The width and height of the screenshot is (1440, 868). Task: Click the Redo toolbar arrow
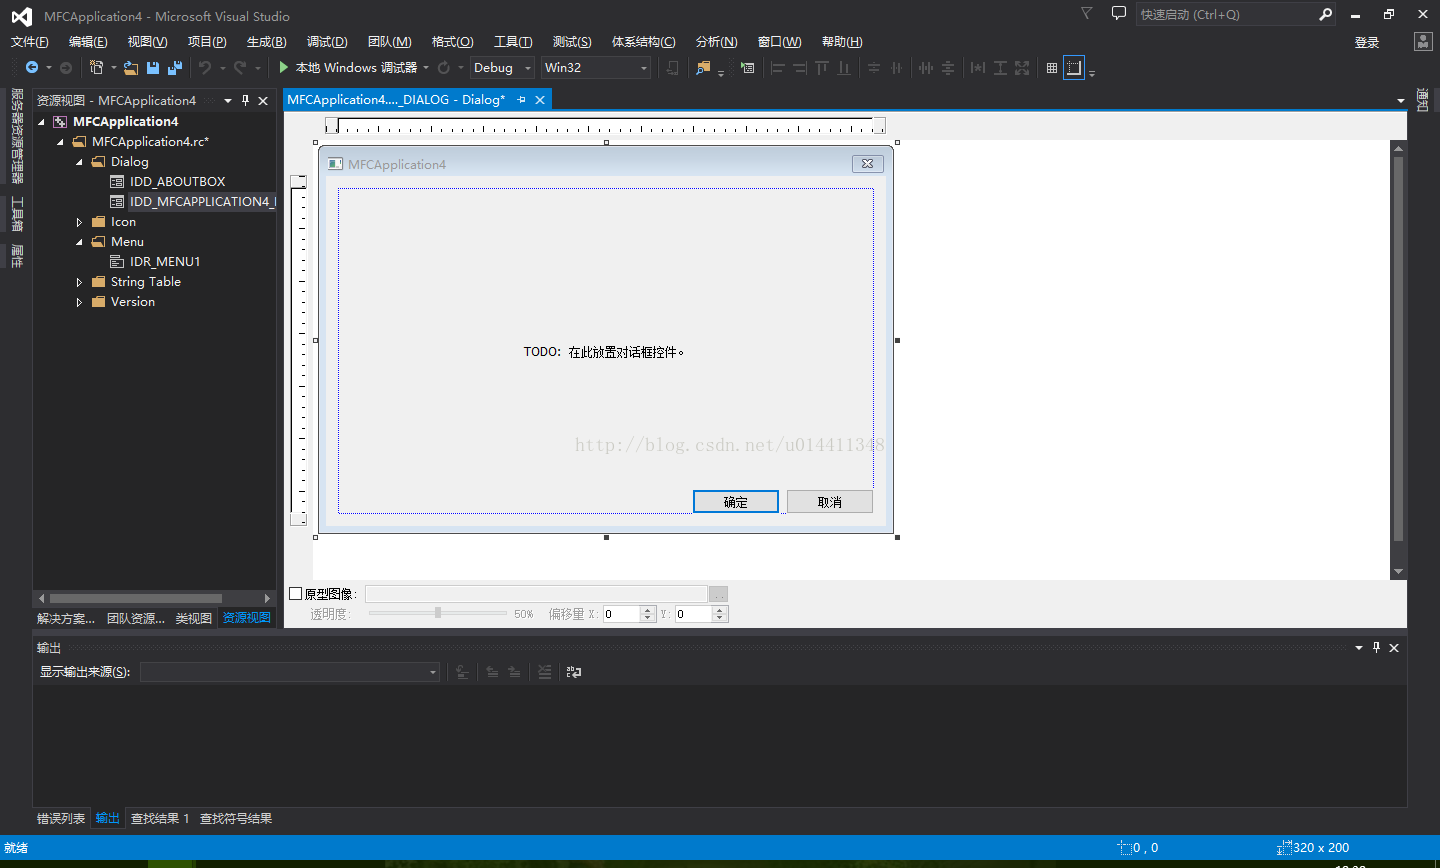(240, 67)
